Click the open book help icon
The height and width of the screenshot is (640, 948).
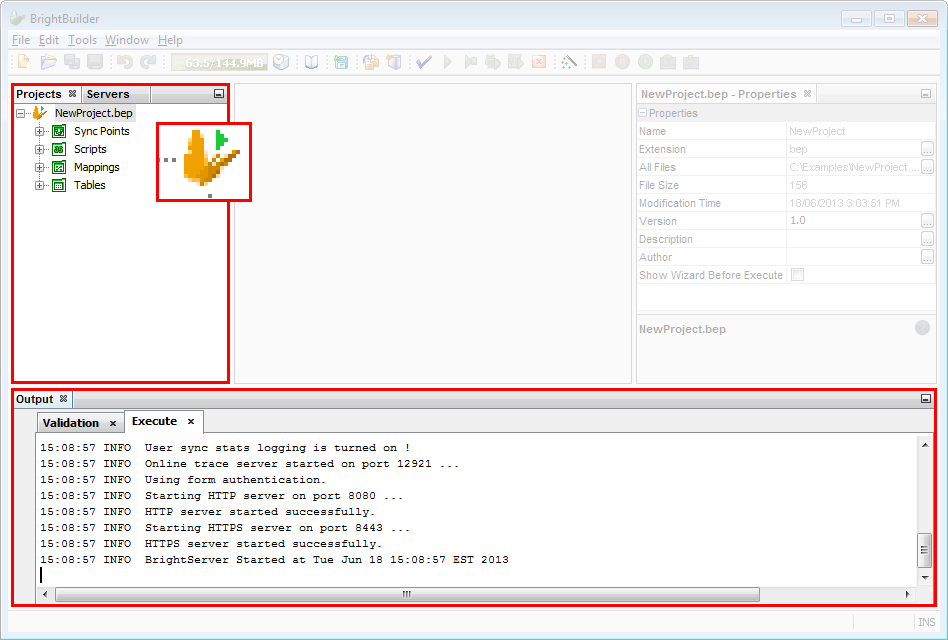pyautogui.click(x=312, y=62)
